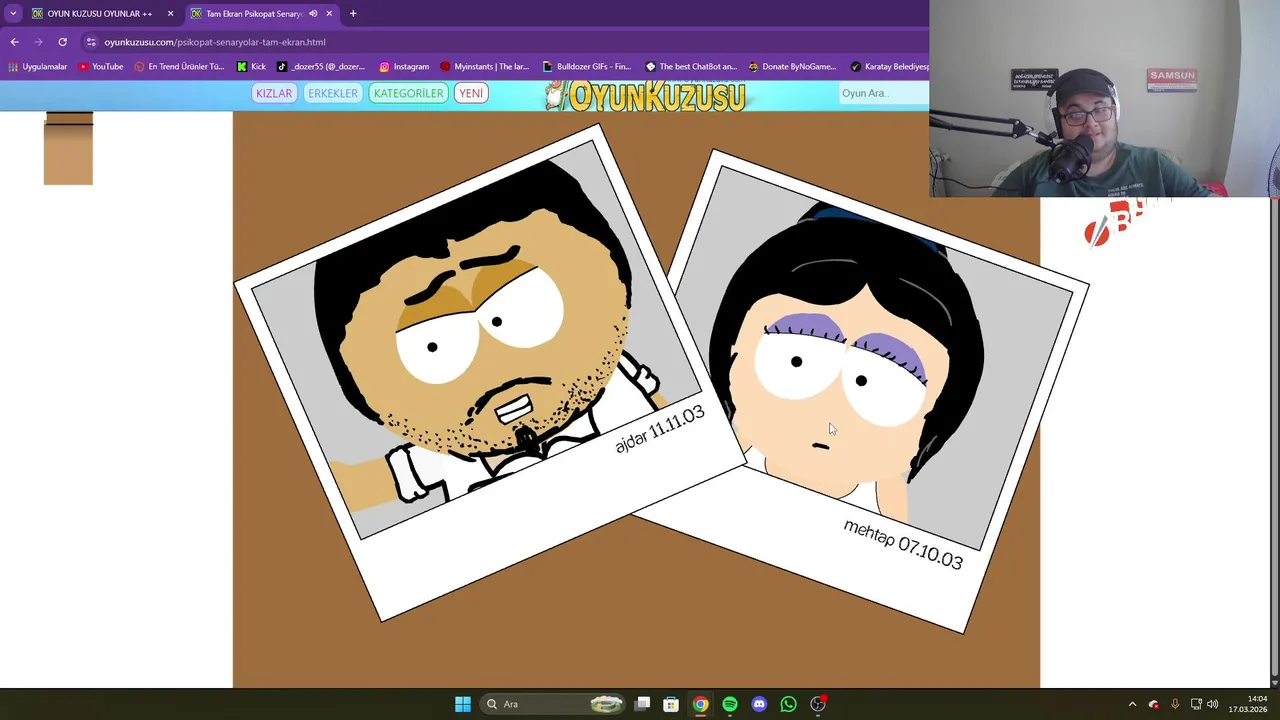Open the Instagram bookmark
The width and height of the screenshot is (1280, 720).
[x=404, y=67]
